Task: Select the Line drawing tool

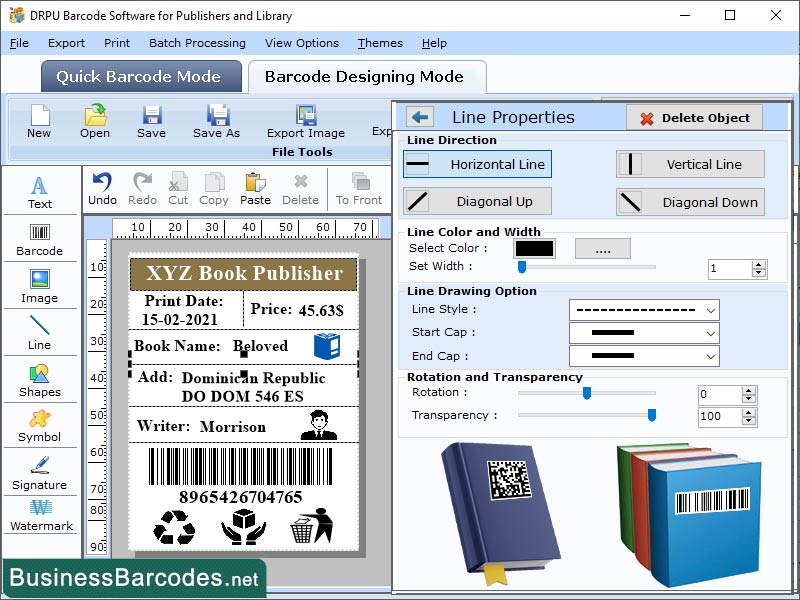Action: 40,333
